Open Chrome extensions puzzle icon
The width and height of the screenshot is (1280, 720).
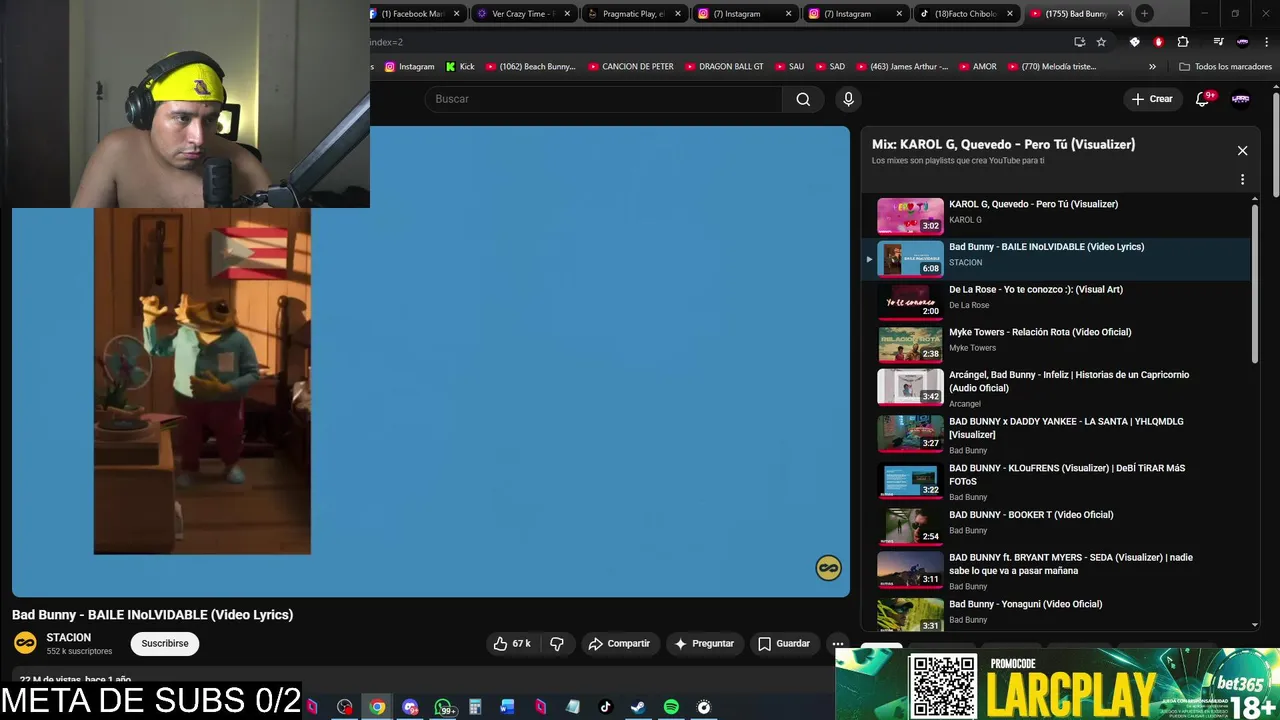[x=1183, y=42]
